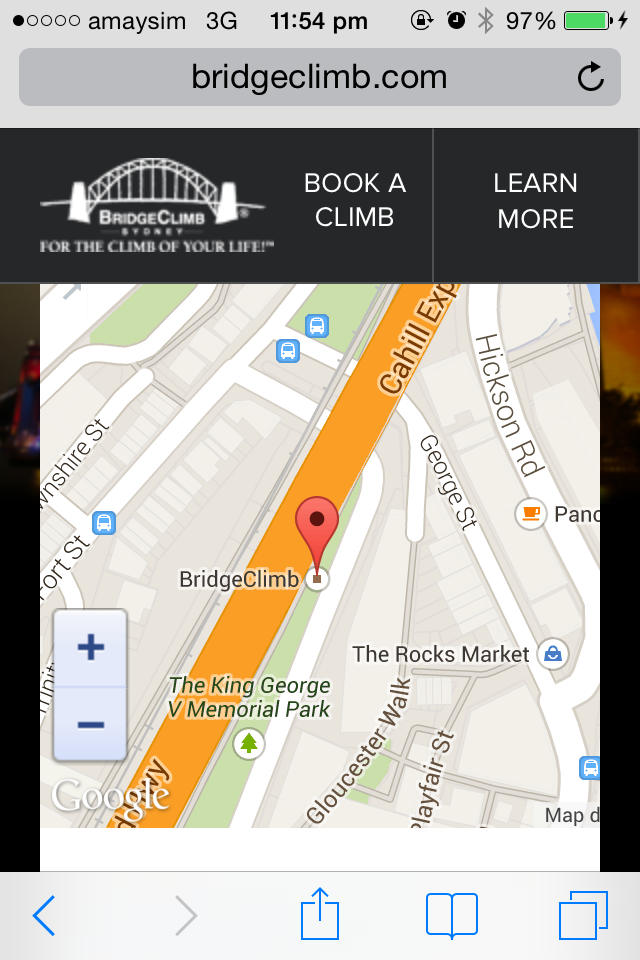Tap the Safari reload page icon
This screenshot has height=960, width=640.
click(x=590, y=77)
